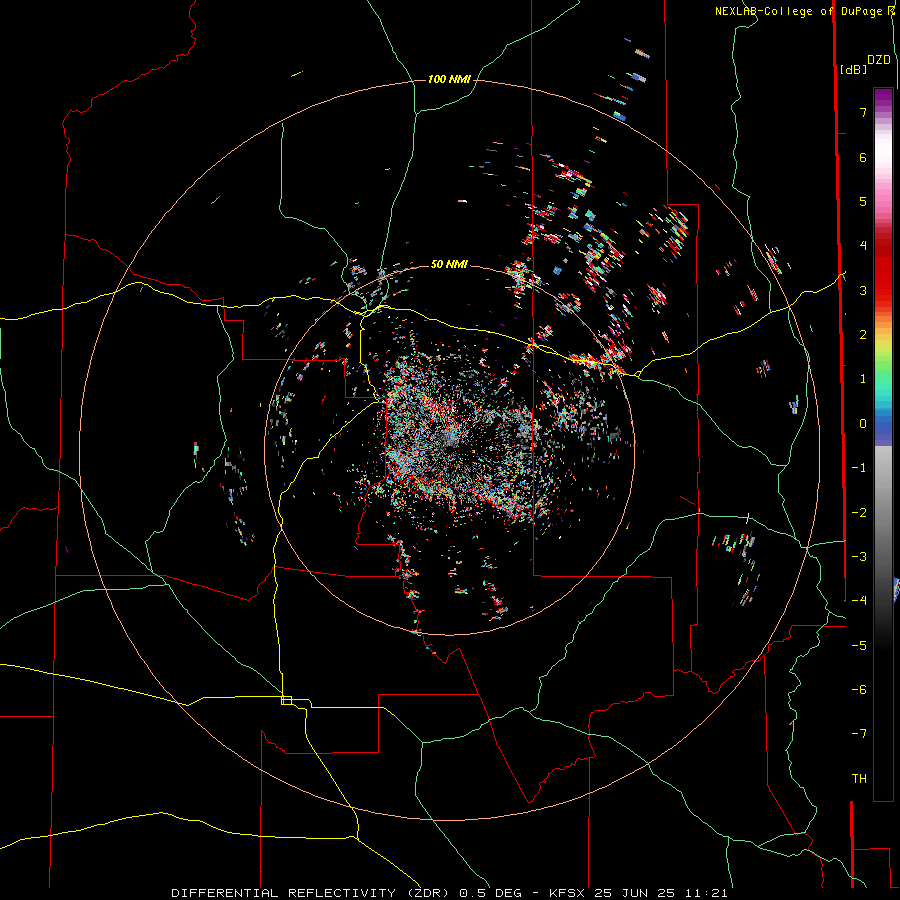
Task: Click the small yellow square marker on the highway
Action: click(286, 700)
